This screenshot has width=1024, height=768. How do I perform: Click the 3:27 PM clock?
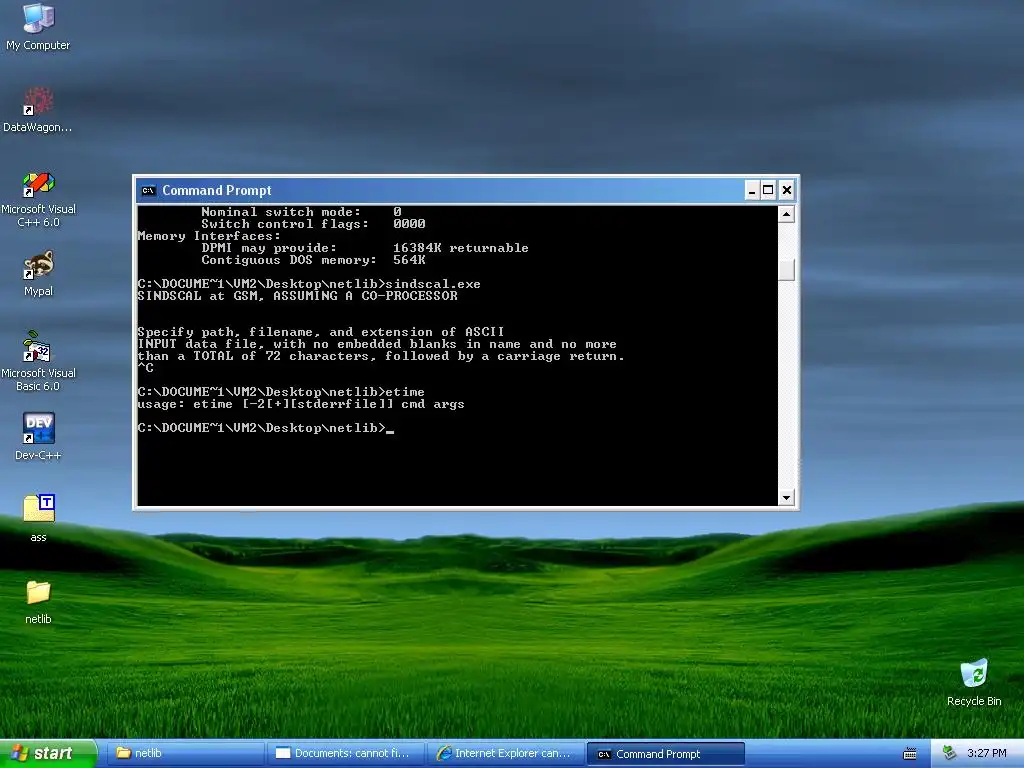tap(987, 753)
